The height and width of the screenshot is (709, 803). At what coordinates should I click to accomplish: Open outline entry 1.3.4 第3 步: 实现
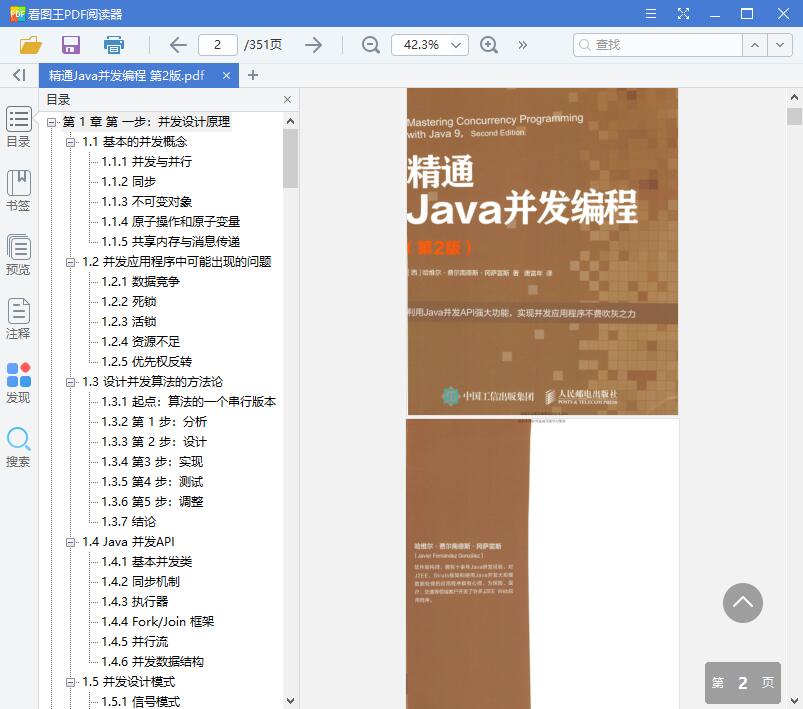click(152, 462)
